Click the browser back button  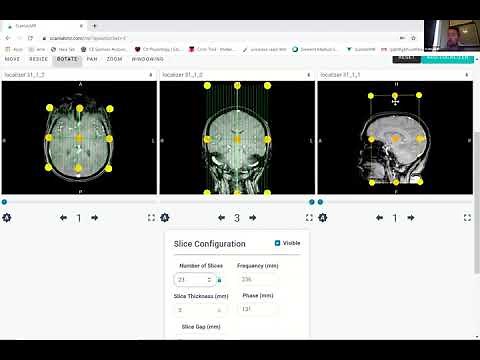point(8,38)
